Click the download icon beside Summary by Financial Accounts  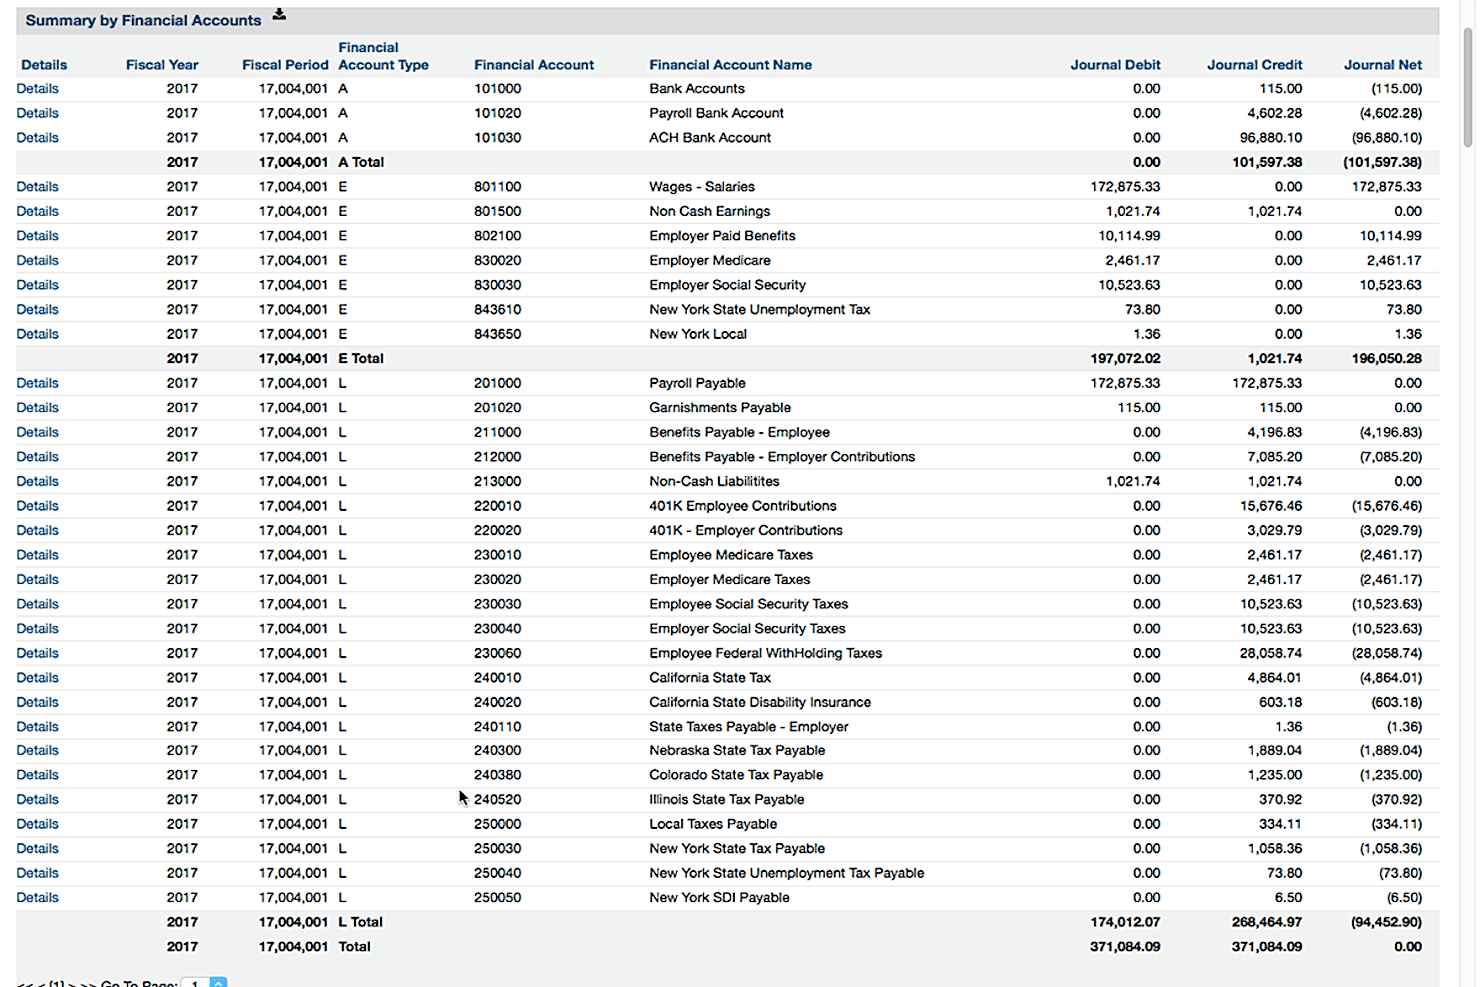click(279, 15)
